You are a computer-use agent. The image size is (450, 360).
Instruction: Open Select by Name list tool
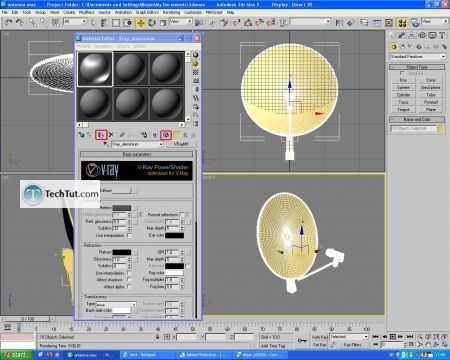point(104,23)
